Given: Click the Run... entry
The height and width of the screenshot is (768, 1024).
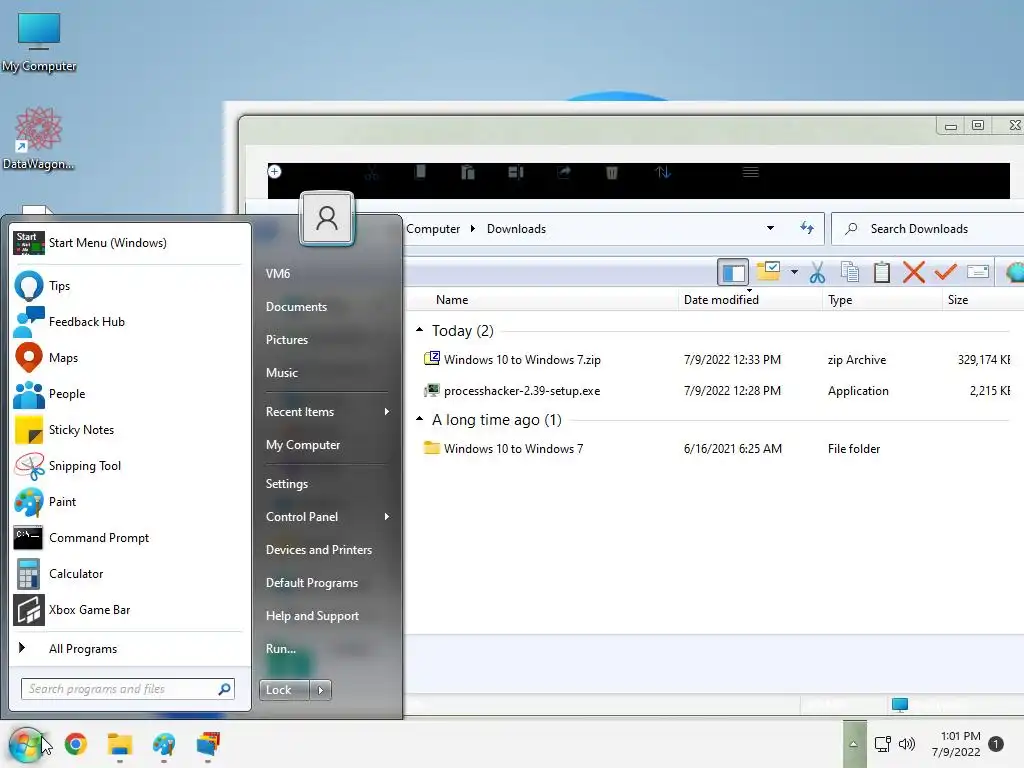Looking at the screenshot, I should tap(281, 648).
